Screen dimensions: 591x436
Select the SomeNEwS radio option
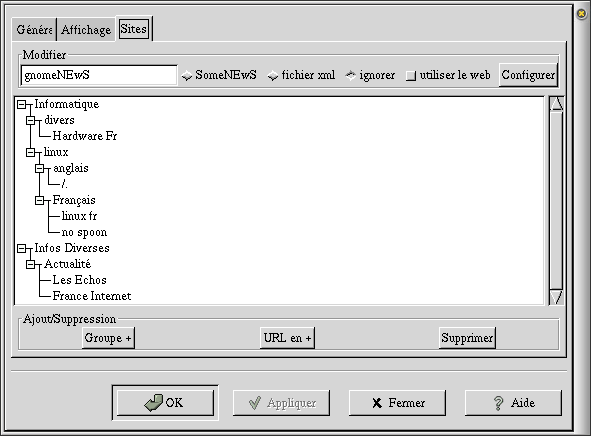[187, 76]
